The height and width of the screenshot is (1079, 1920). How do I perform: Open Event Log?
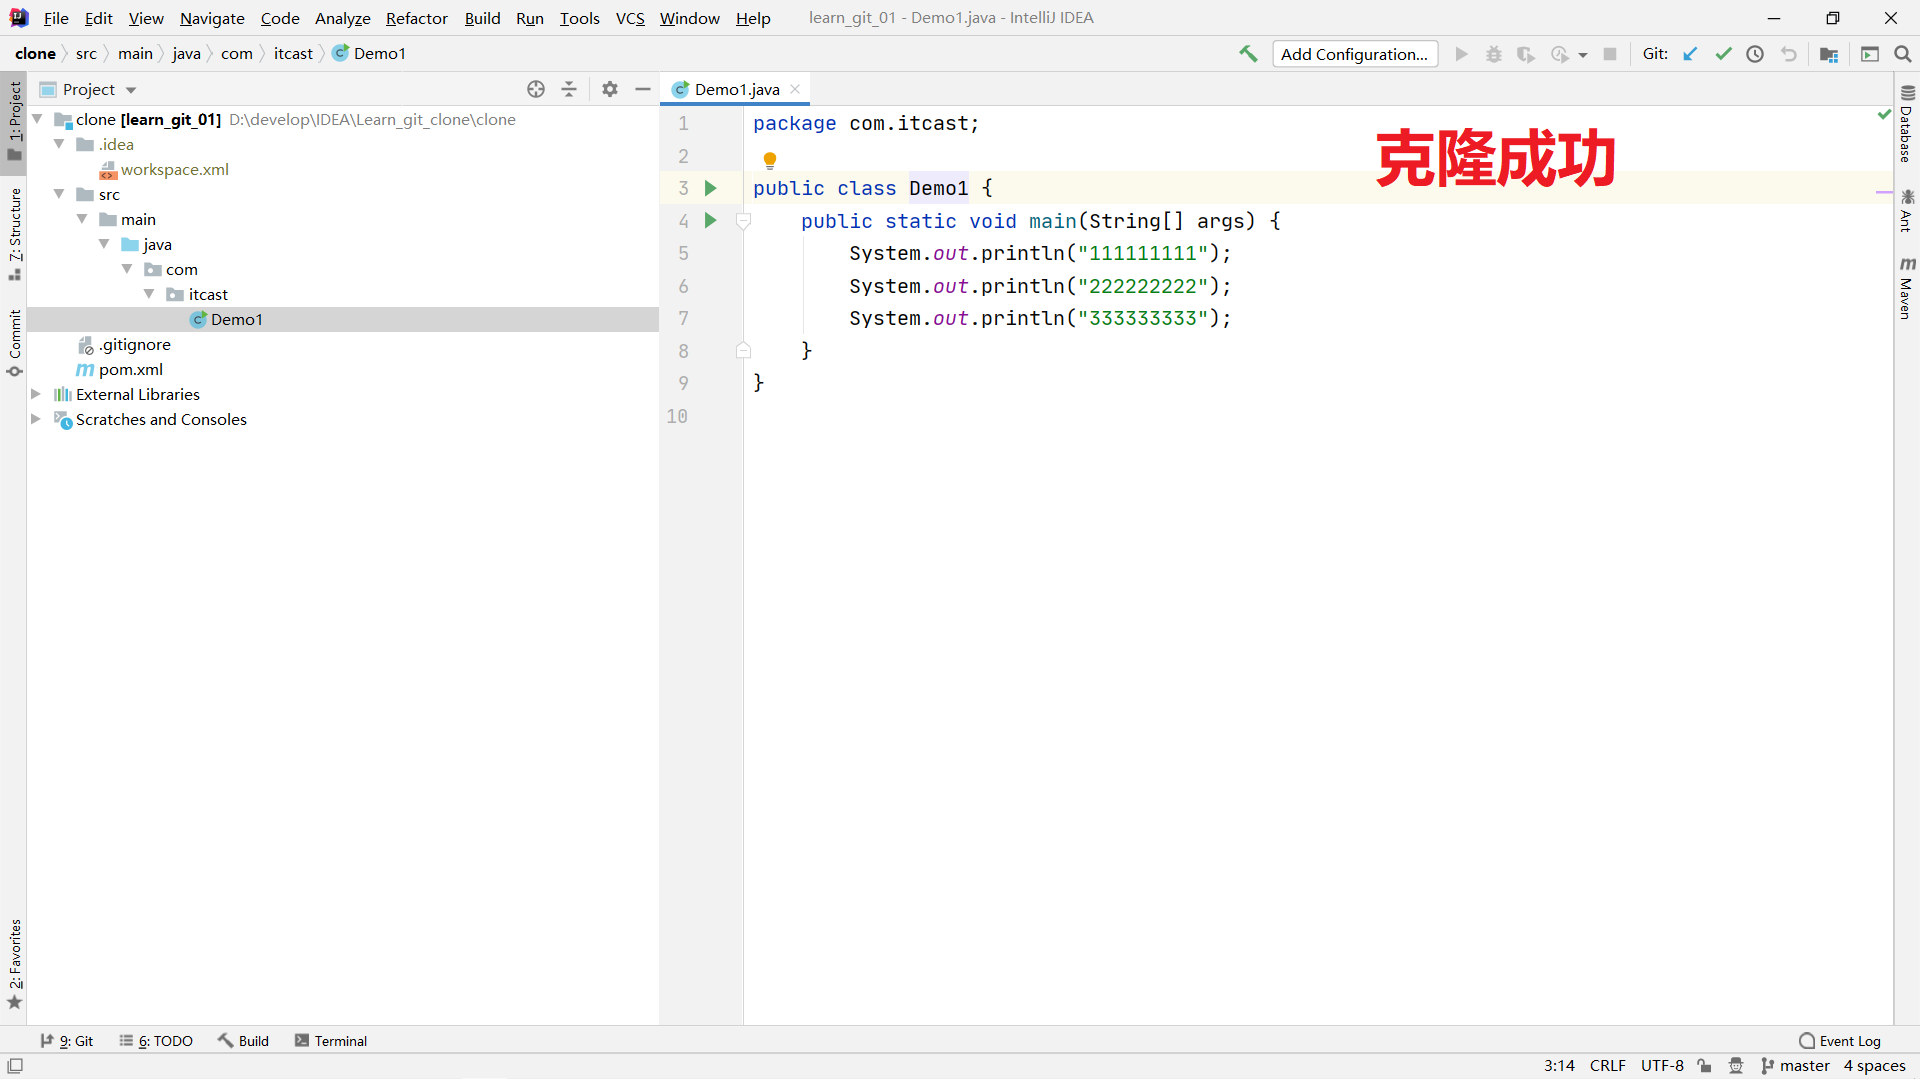pos(1840,1041)
